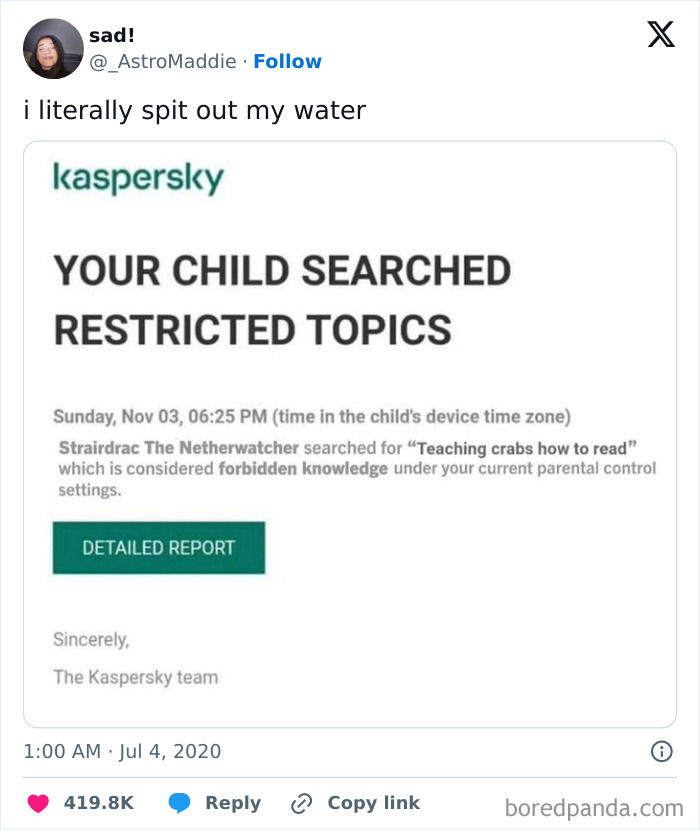Click the "i literally spit out my water" text
700x830 pixels.
tap(195, 109)
